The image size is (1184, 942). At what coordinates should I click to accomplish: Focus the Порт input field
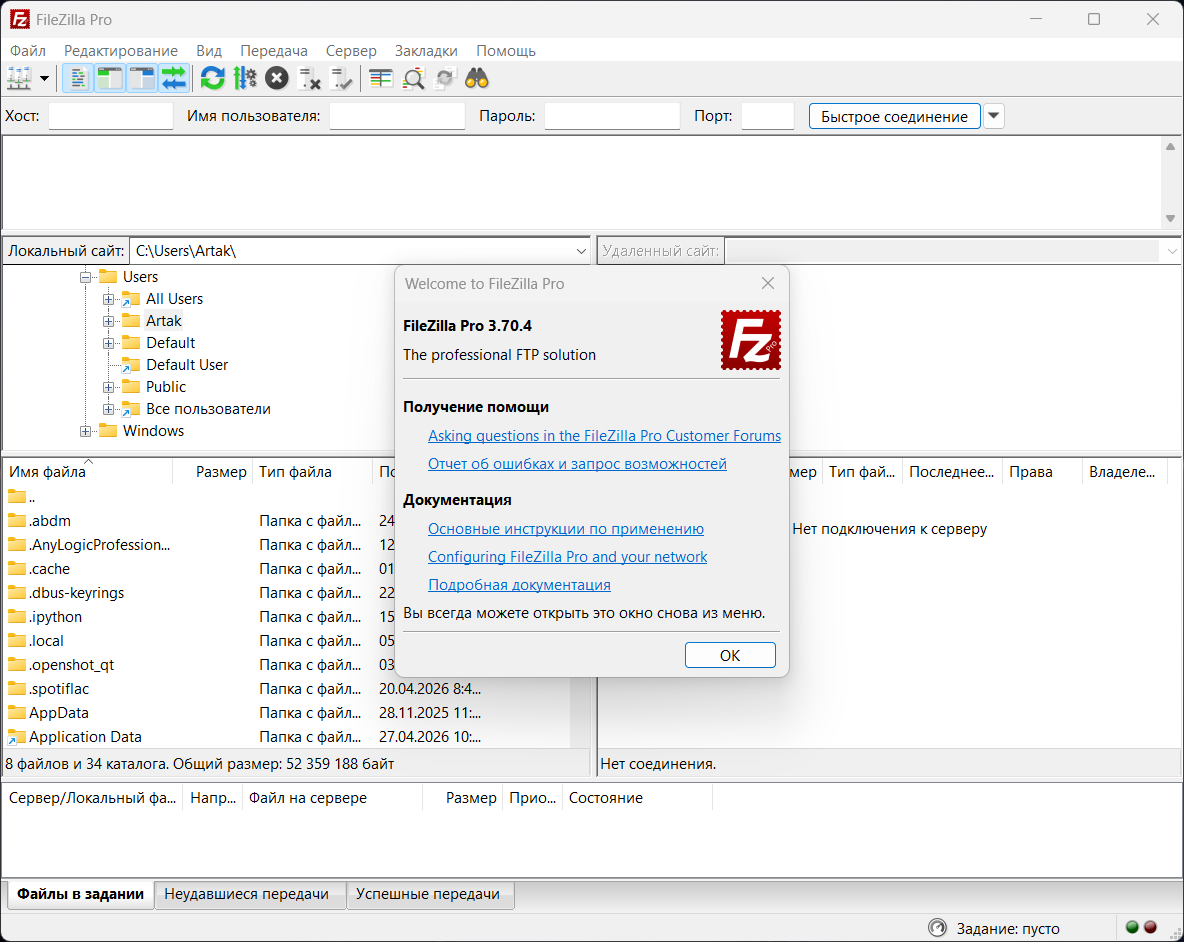click(768, 116)
